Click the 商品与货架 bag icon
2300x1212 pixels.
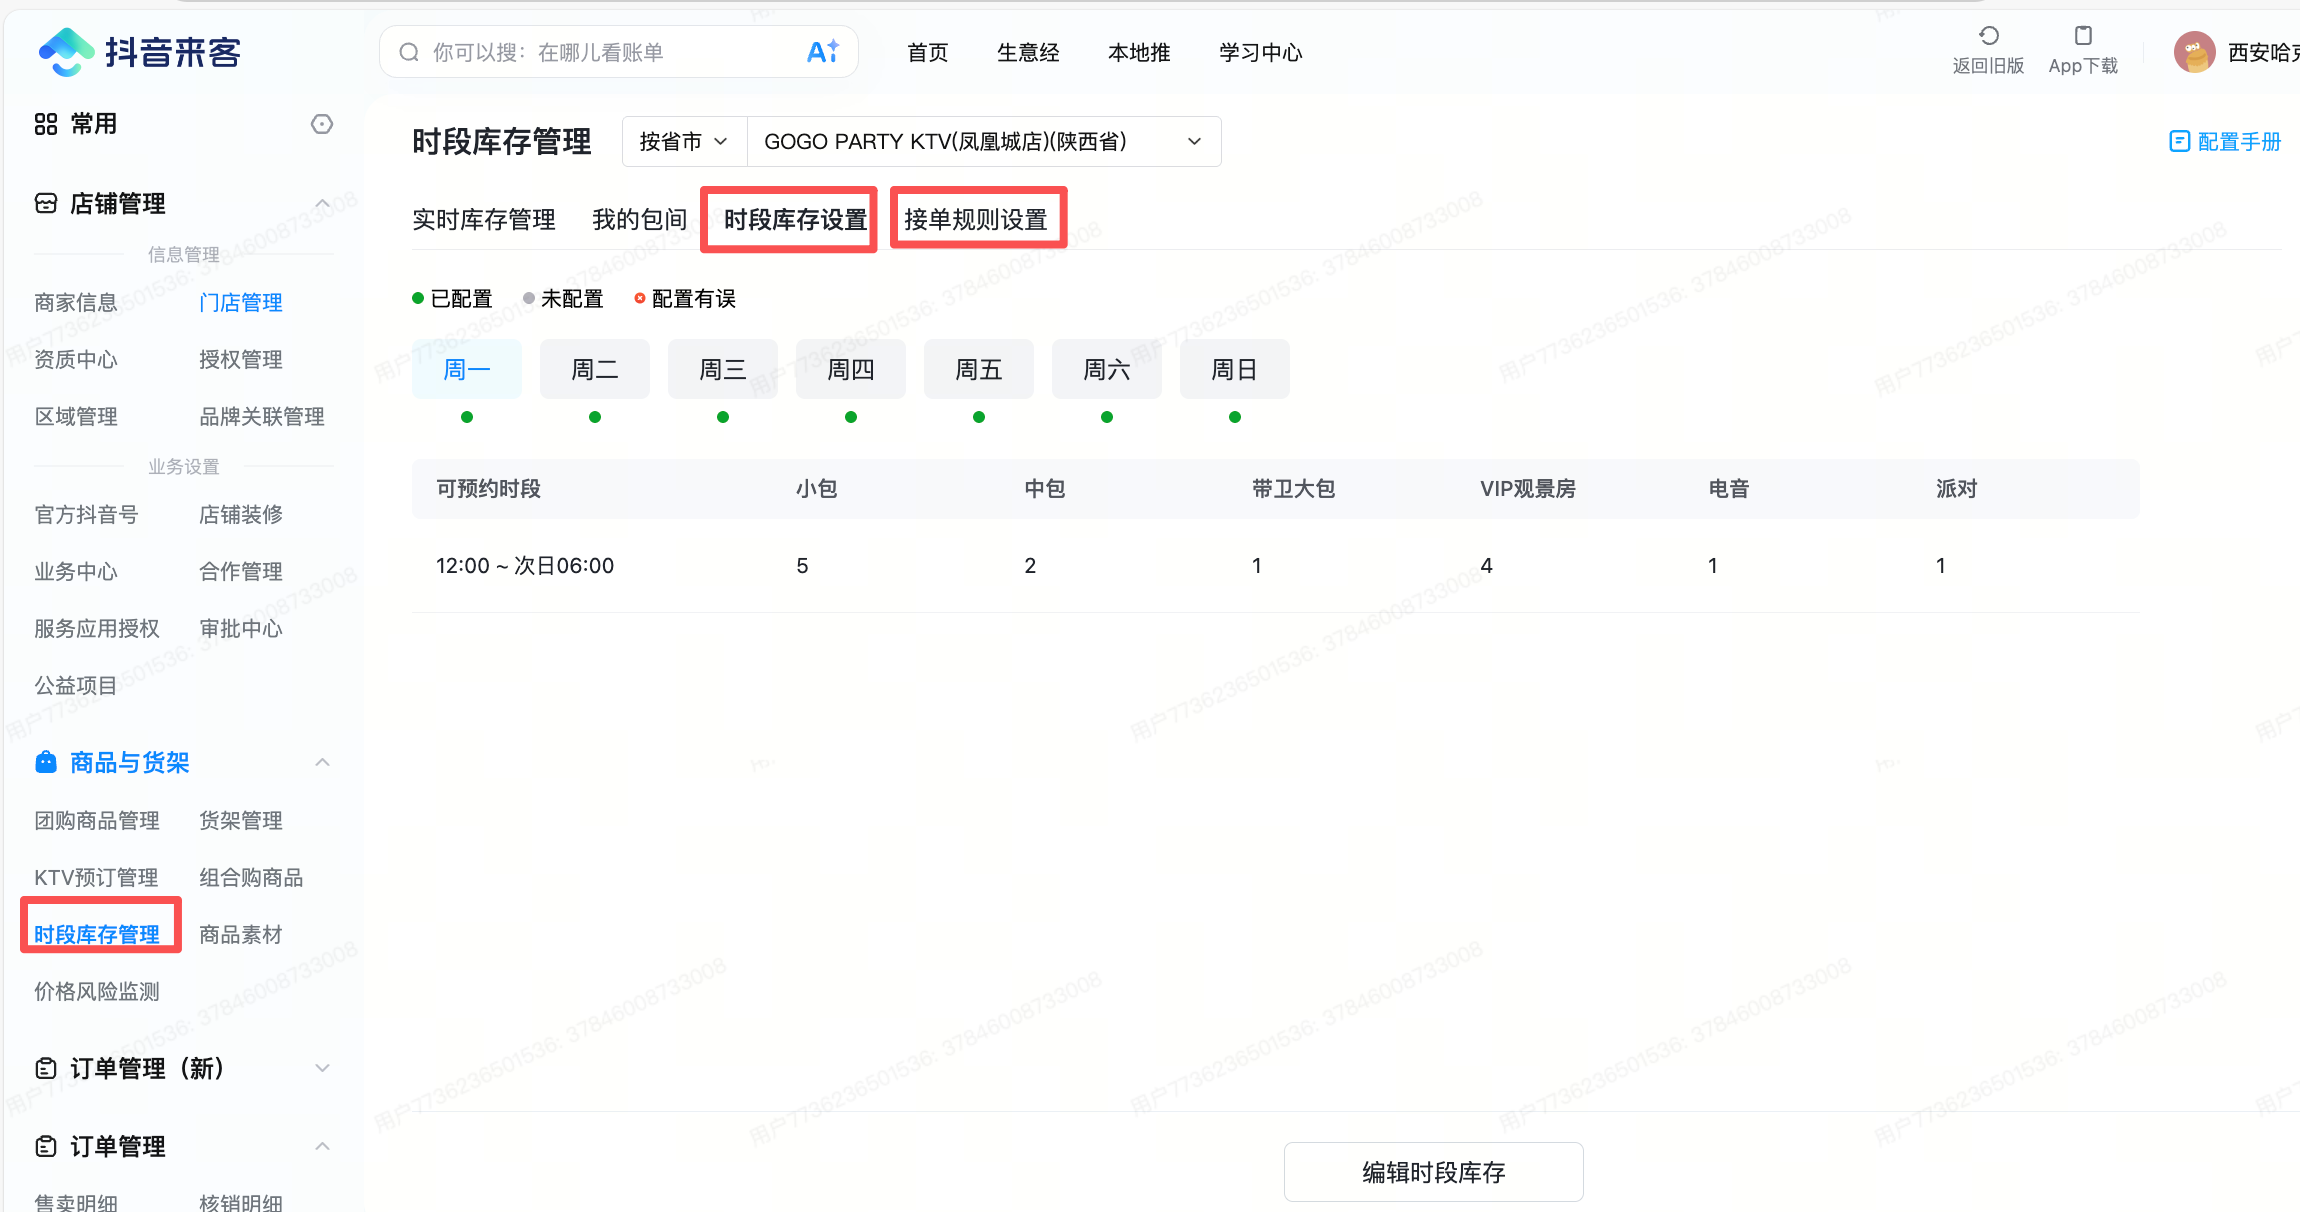tap(45, 761)
